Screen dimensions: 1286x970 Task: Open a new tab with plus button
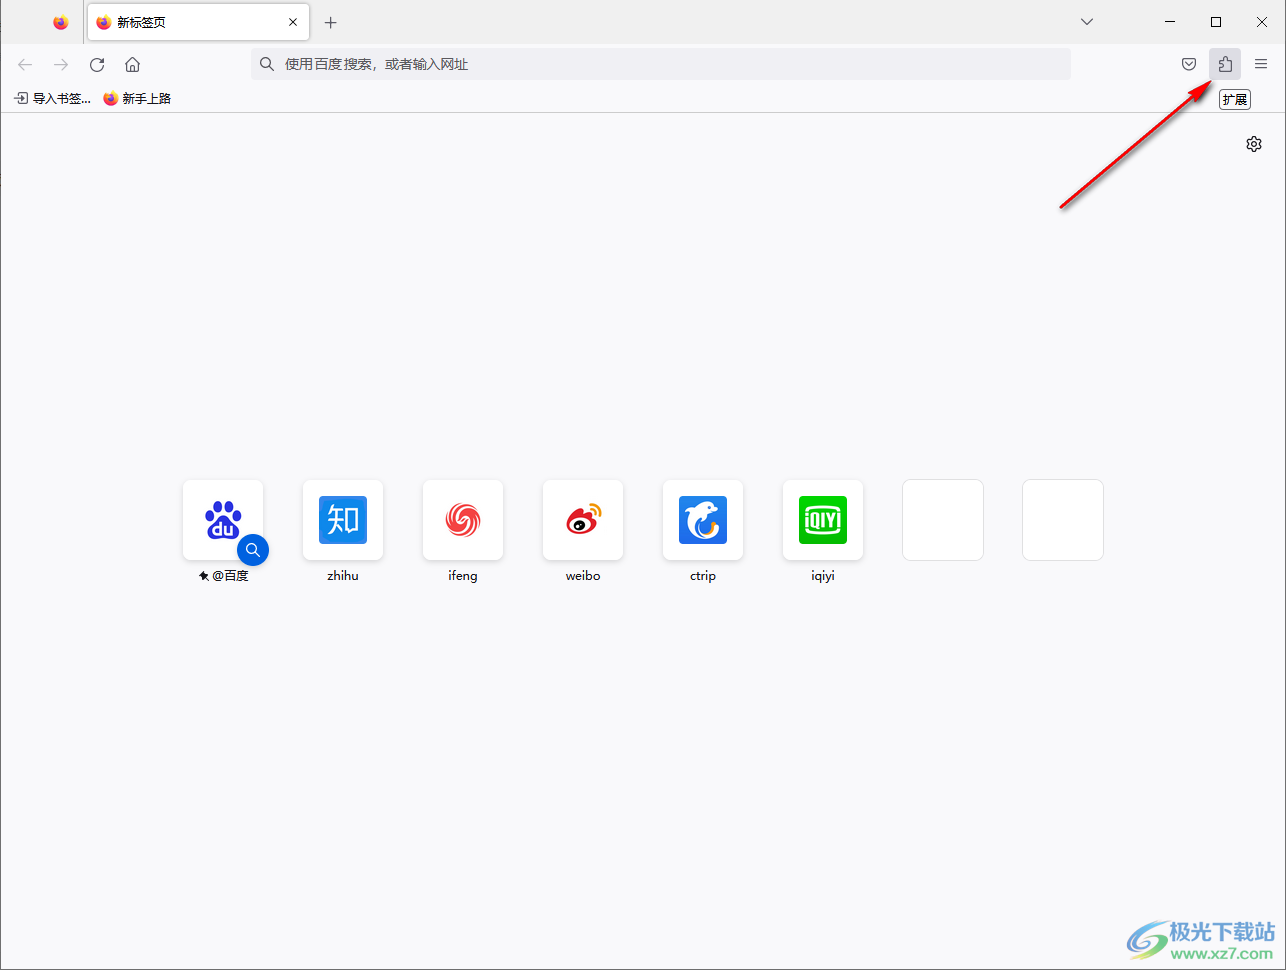point(331,22)
